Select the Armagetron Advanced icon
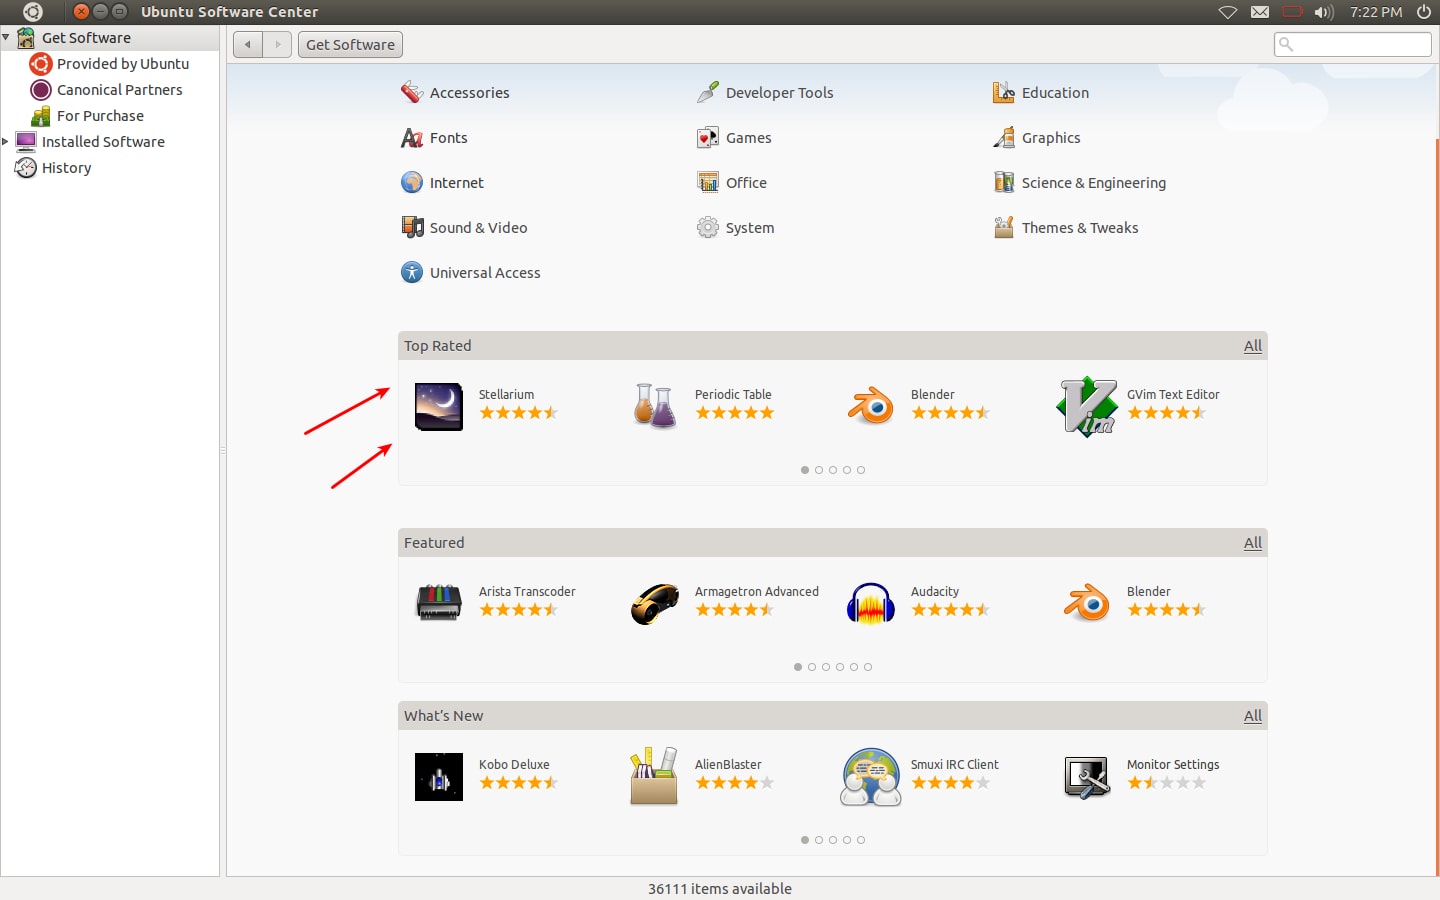 [x=655, y=604]
